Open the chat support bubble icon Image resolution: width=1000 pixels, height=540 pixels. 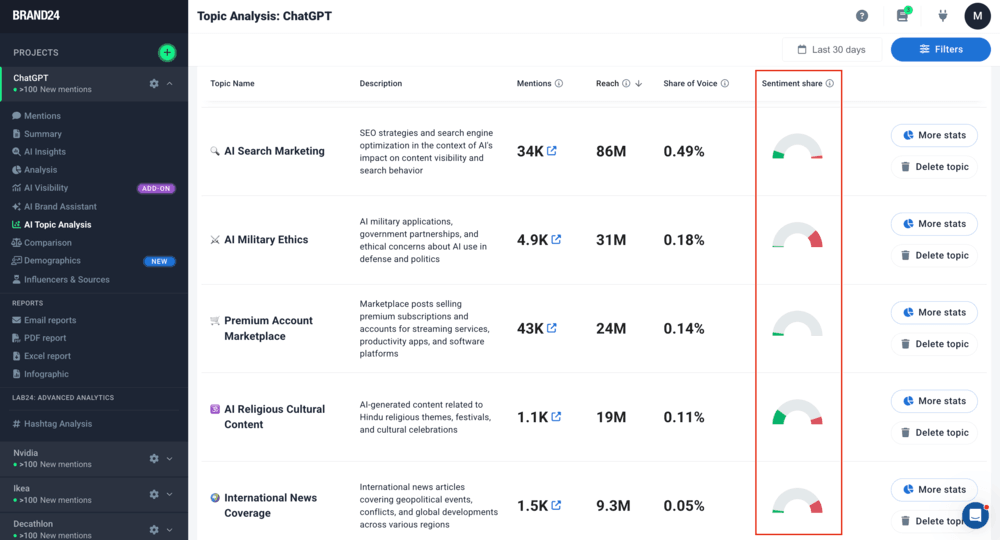(974, 515)
